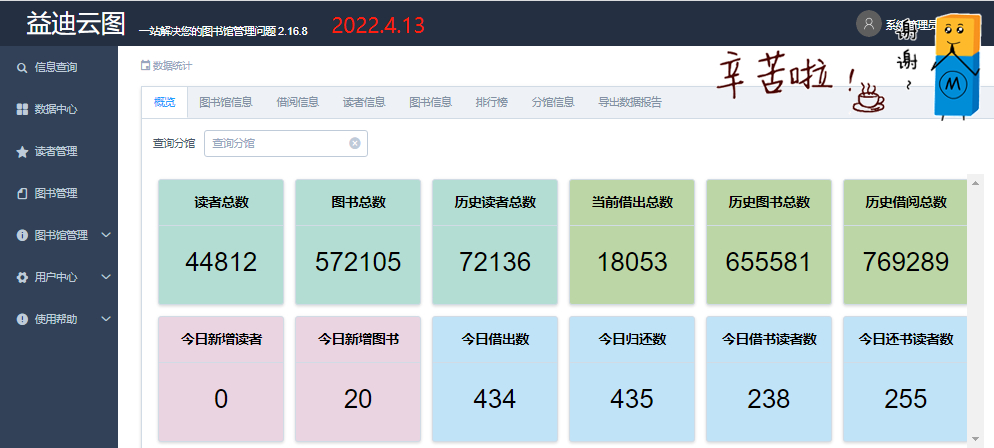Click the star icon beside 读者管理
This screenshot has height=448, width=994.
pyautogui.click(x=21, y=152)
